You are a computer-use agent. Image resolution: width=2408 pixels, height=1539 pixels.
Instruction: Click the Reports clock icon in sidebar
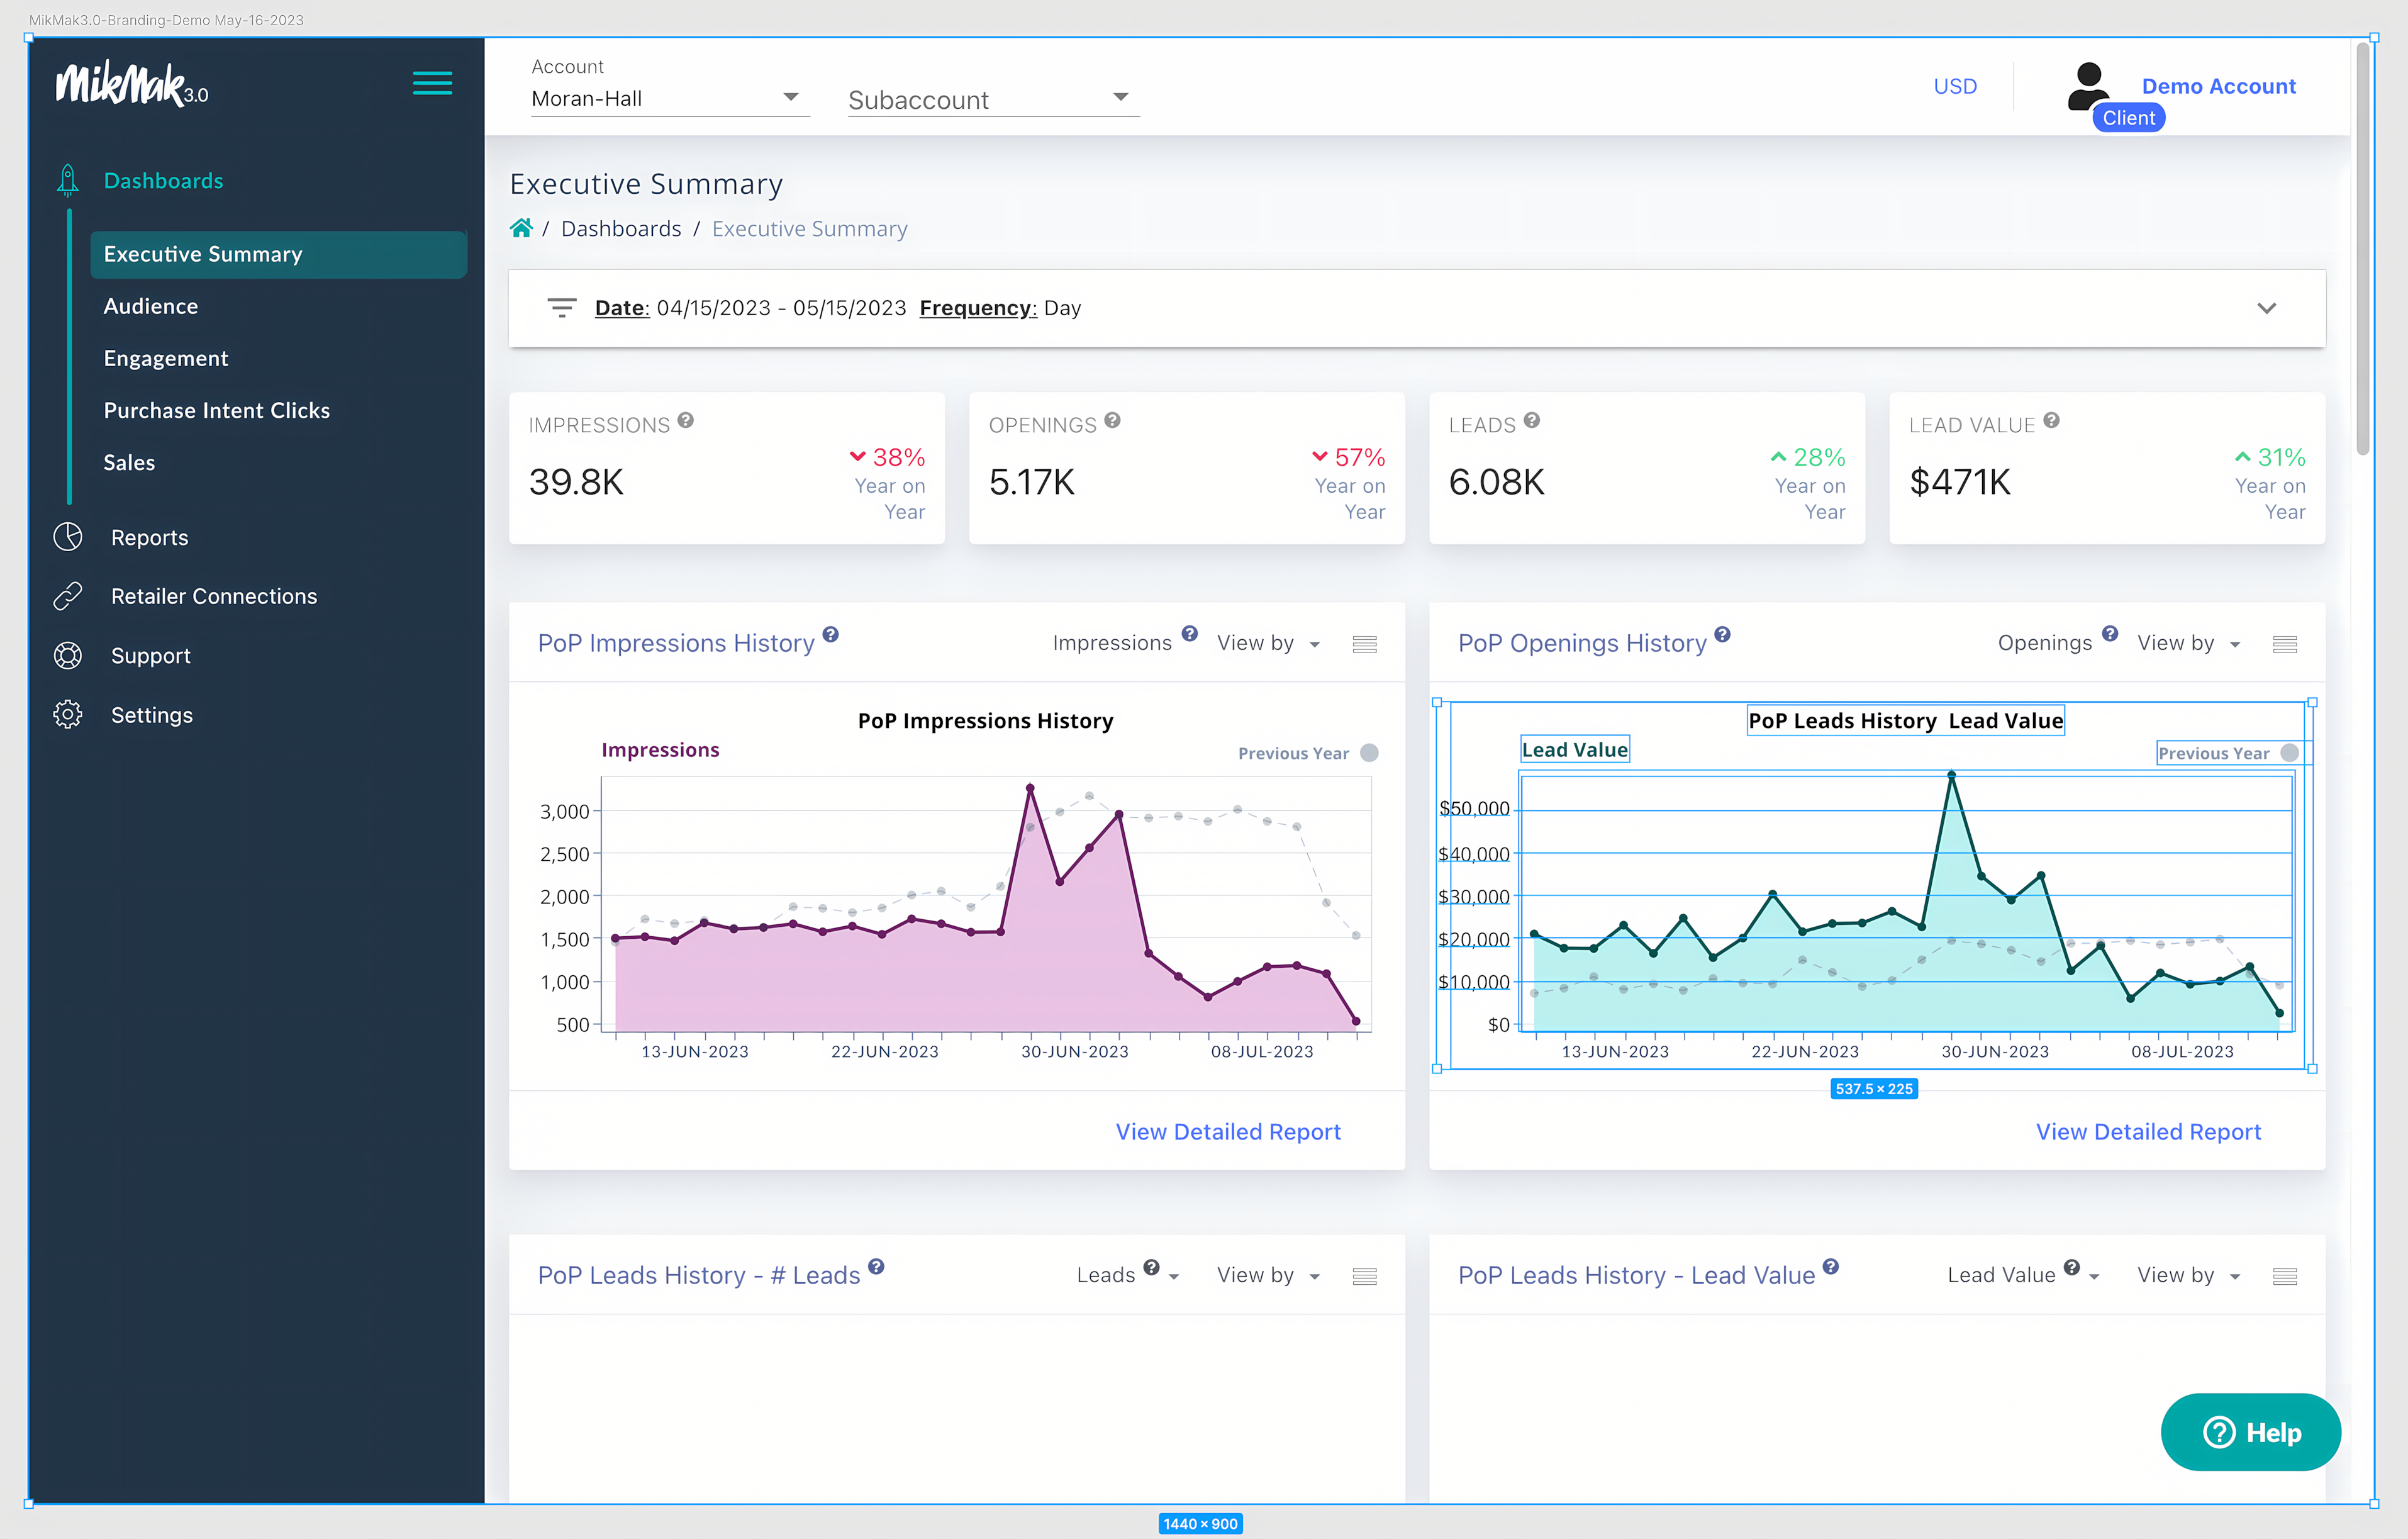coord(67,537)
